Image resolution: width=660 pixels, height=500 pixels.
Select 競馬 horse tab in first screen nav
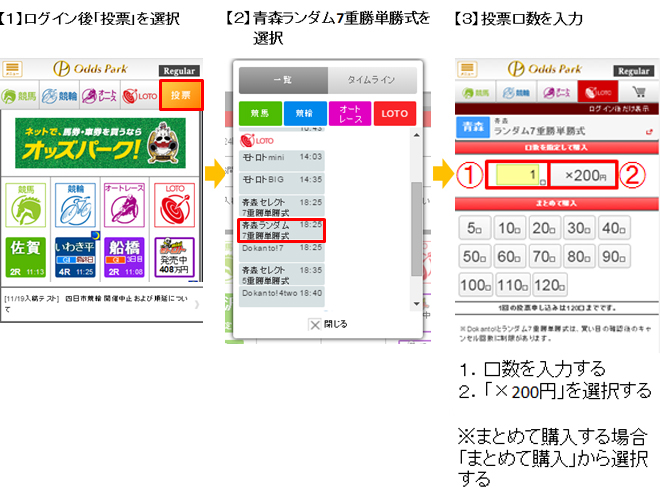point(19,96)
